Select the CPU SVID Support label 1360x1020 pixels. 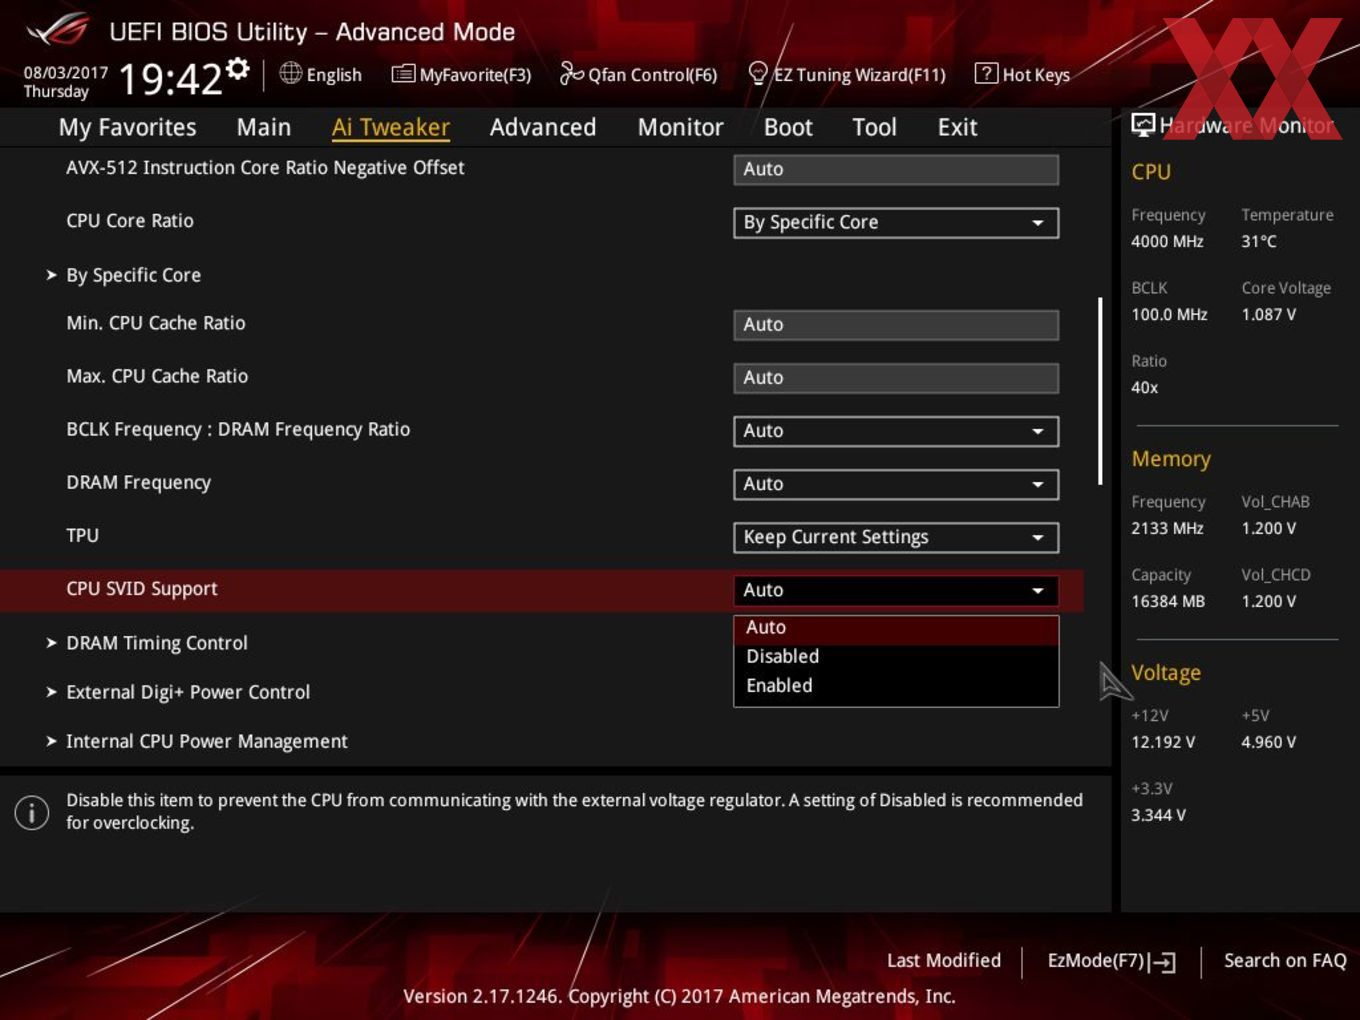point(142,589)
